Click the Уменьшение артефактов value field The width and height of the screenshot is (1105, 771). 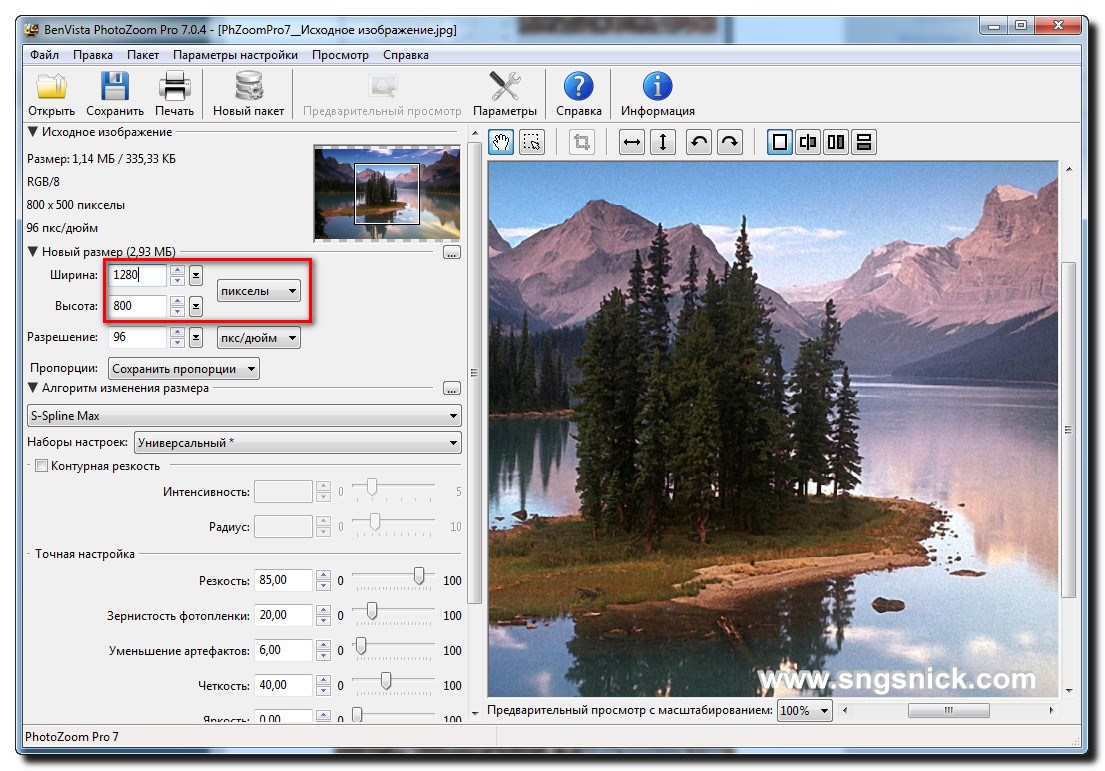click(x=283, y=650)
